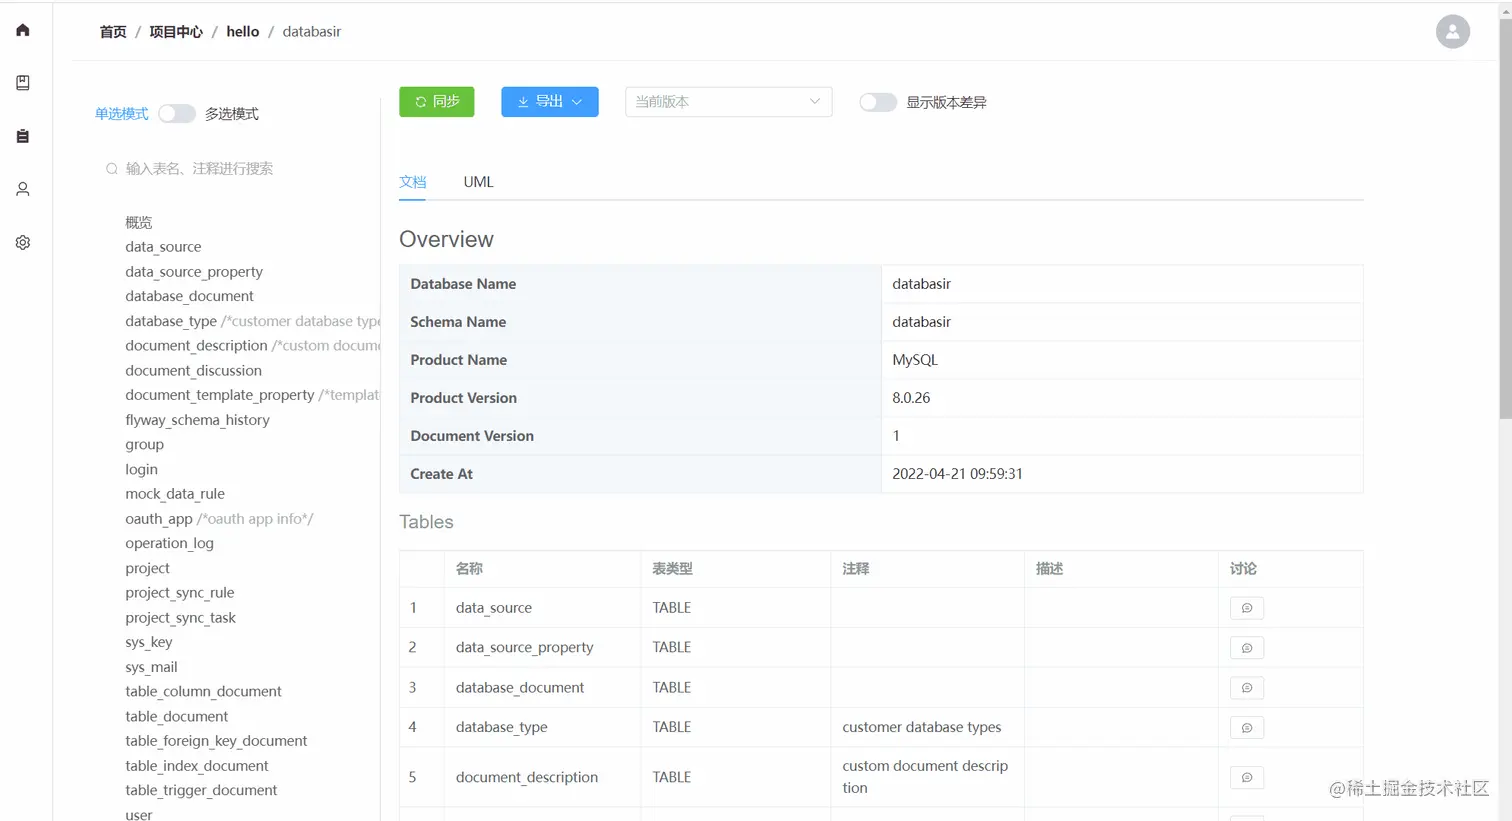Screen dimensions: 1512x821
Task: Click data_source name in Tables grid
Action: pos(493,608)
